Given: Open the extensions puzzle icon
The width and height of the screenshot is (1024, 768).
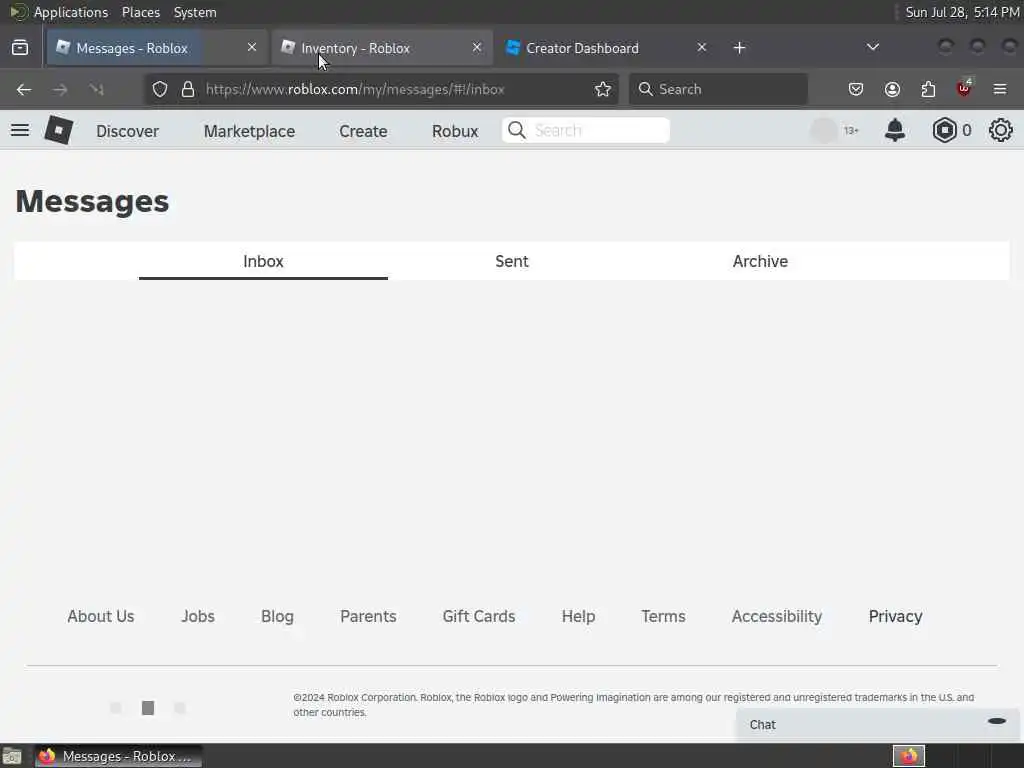Looking at the screenshot, I should tap(928, 89).
